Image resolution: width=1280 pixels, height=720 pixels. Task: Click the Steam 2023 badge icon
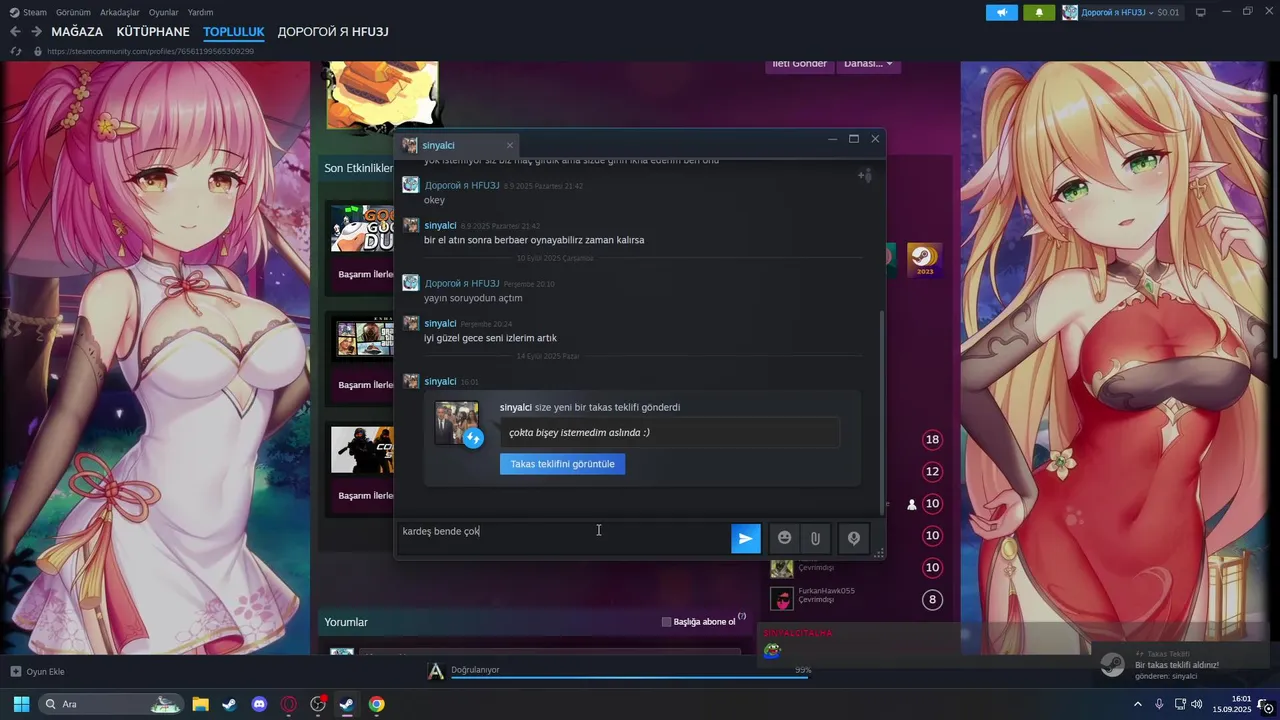click(x=924, y=260)
